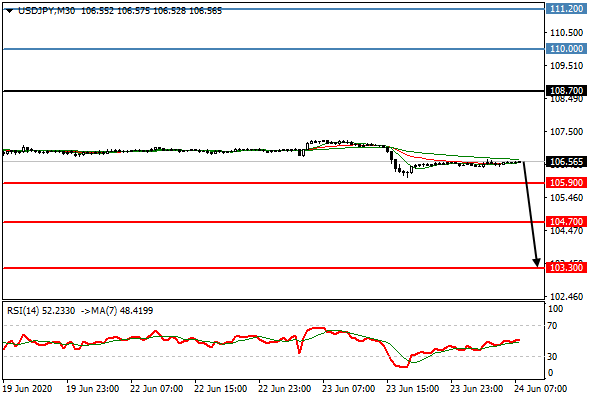Click the black arrowhead at 103.300
The width and height of the screenshot is (590, 400).
(x=537, y=263)
